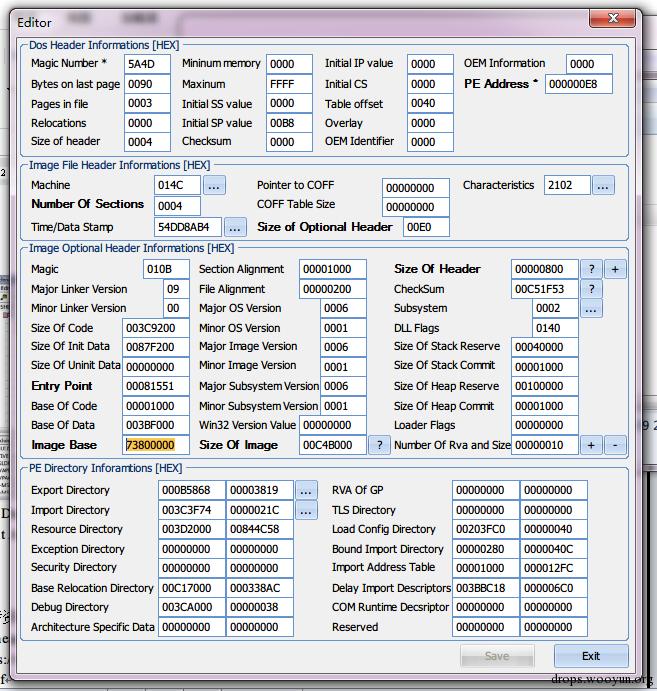This screenshot has height=691, width=657.
Task: Open the Export Directory ellipsis button
Action: click(306, 491)
